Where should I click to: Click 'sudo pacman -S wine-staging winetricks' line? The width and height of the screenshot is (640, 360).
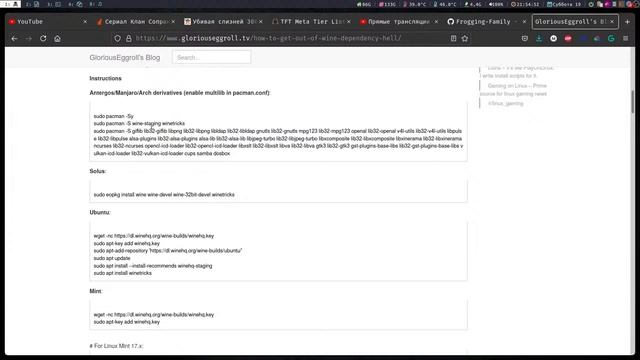tap(139, 124)
